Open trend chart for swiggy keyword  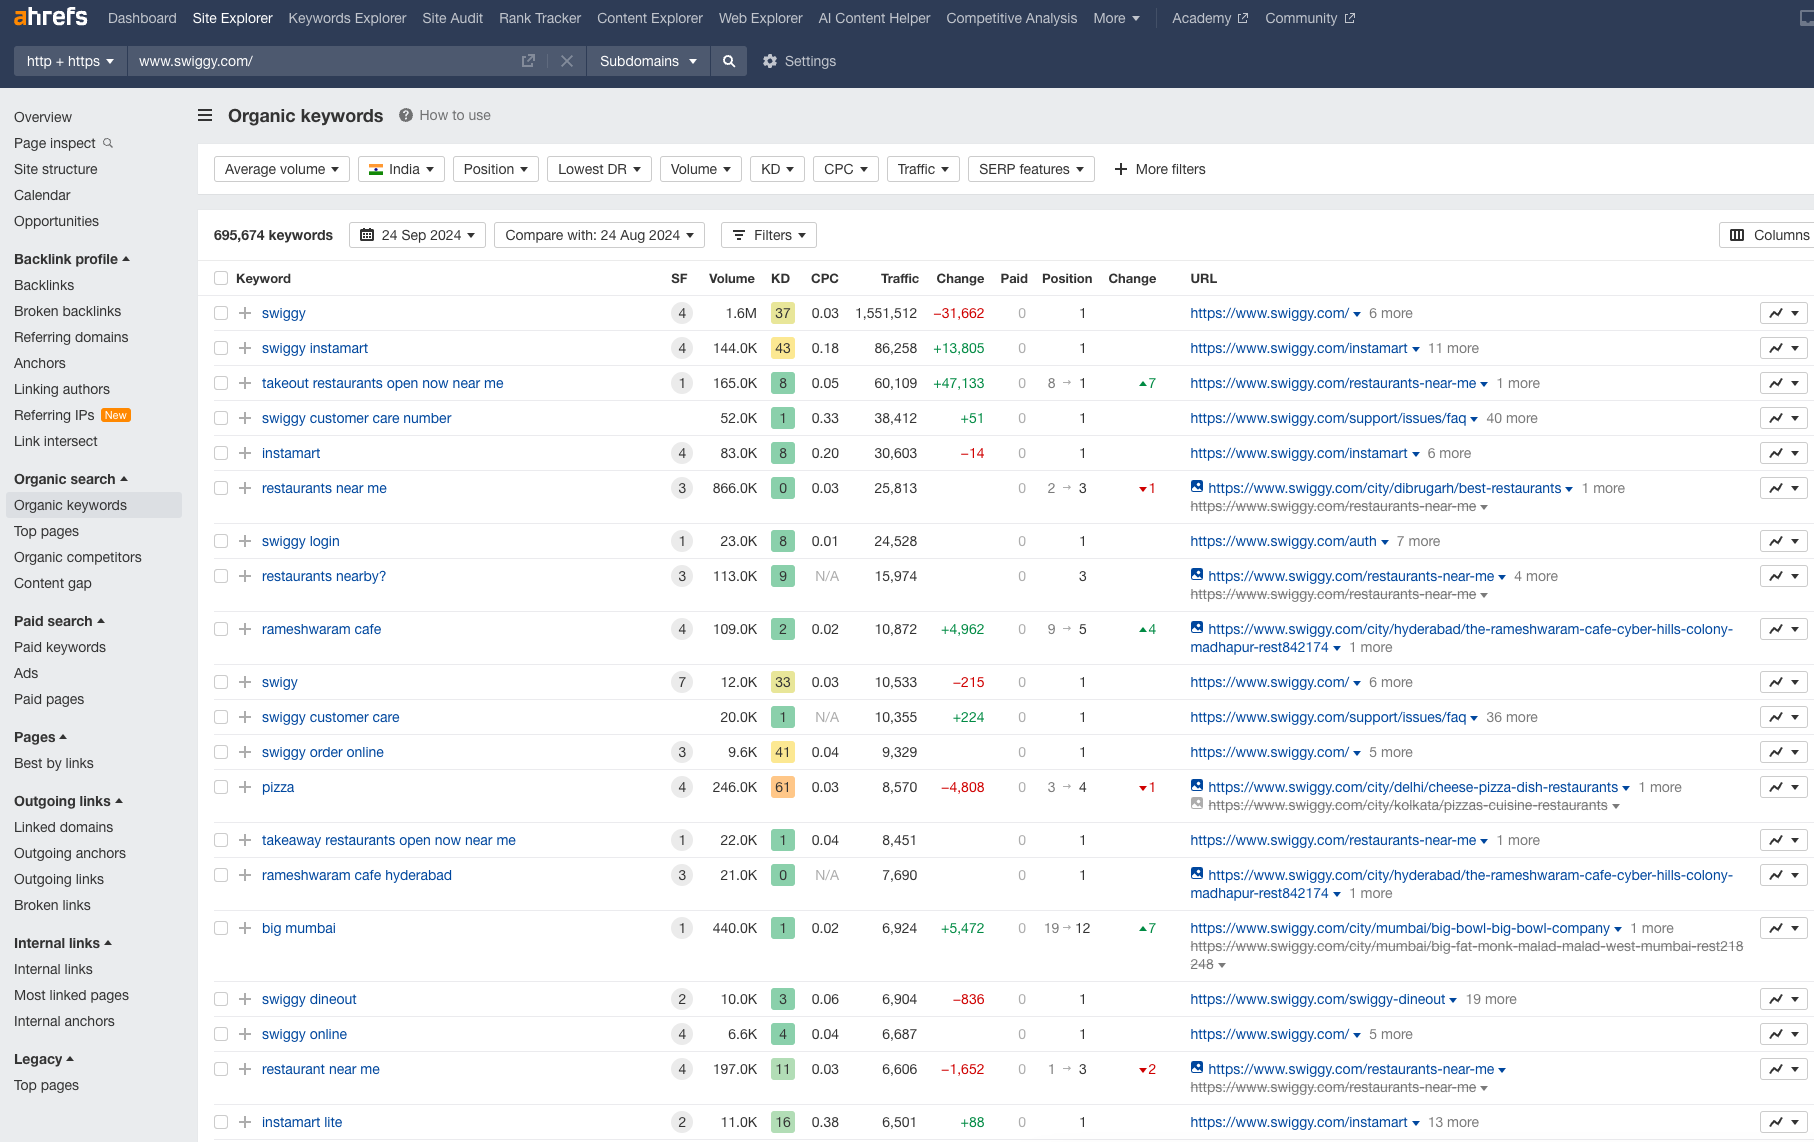1783,313
